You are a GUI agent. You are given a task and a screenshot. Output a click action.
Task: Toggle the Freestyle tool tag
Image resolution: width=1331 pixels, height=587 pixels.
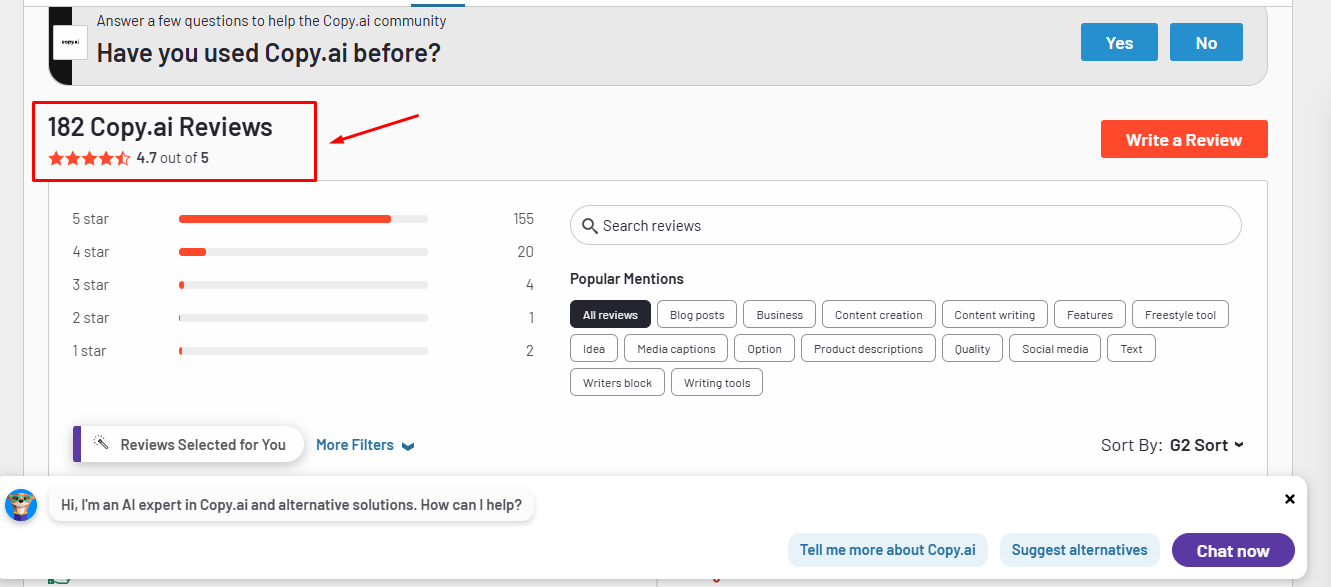coord(1180,314)
